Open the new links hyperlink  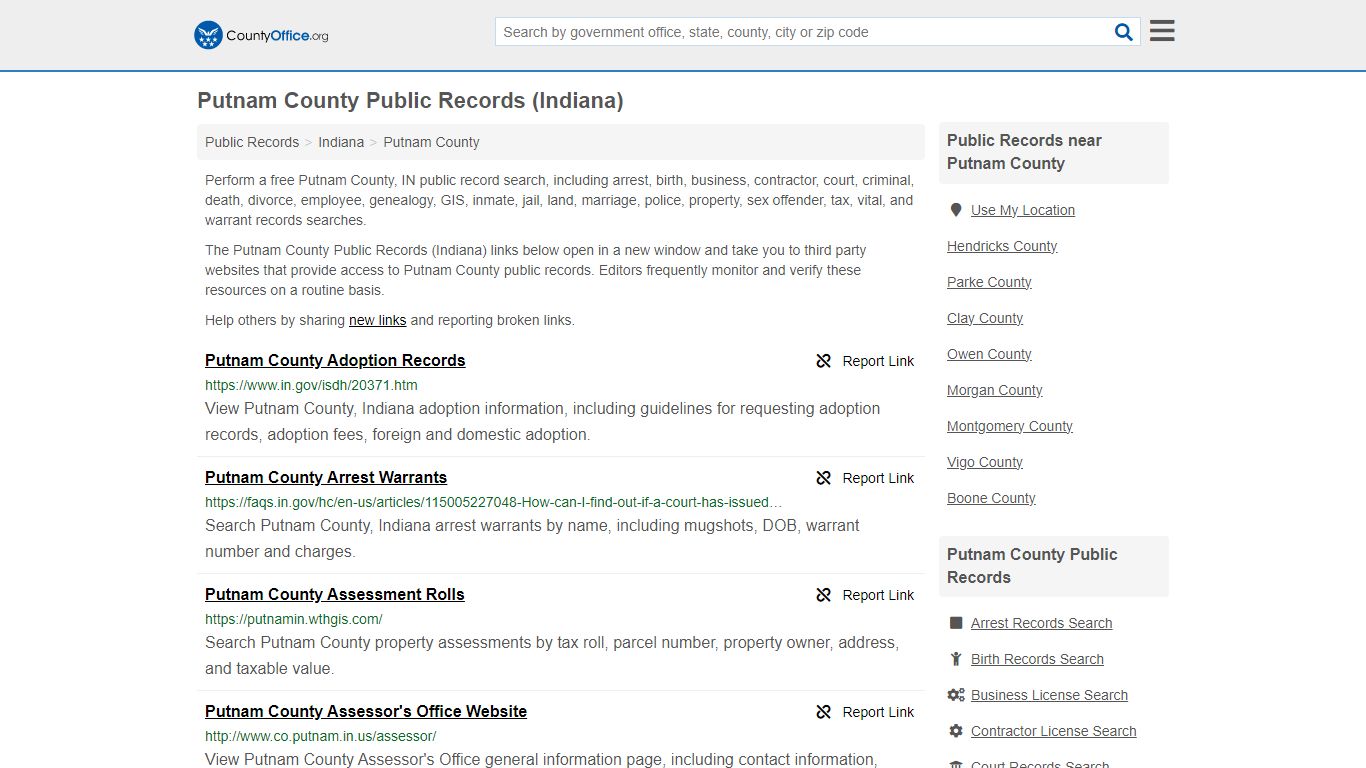pos(377,321)
